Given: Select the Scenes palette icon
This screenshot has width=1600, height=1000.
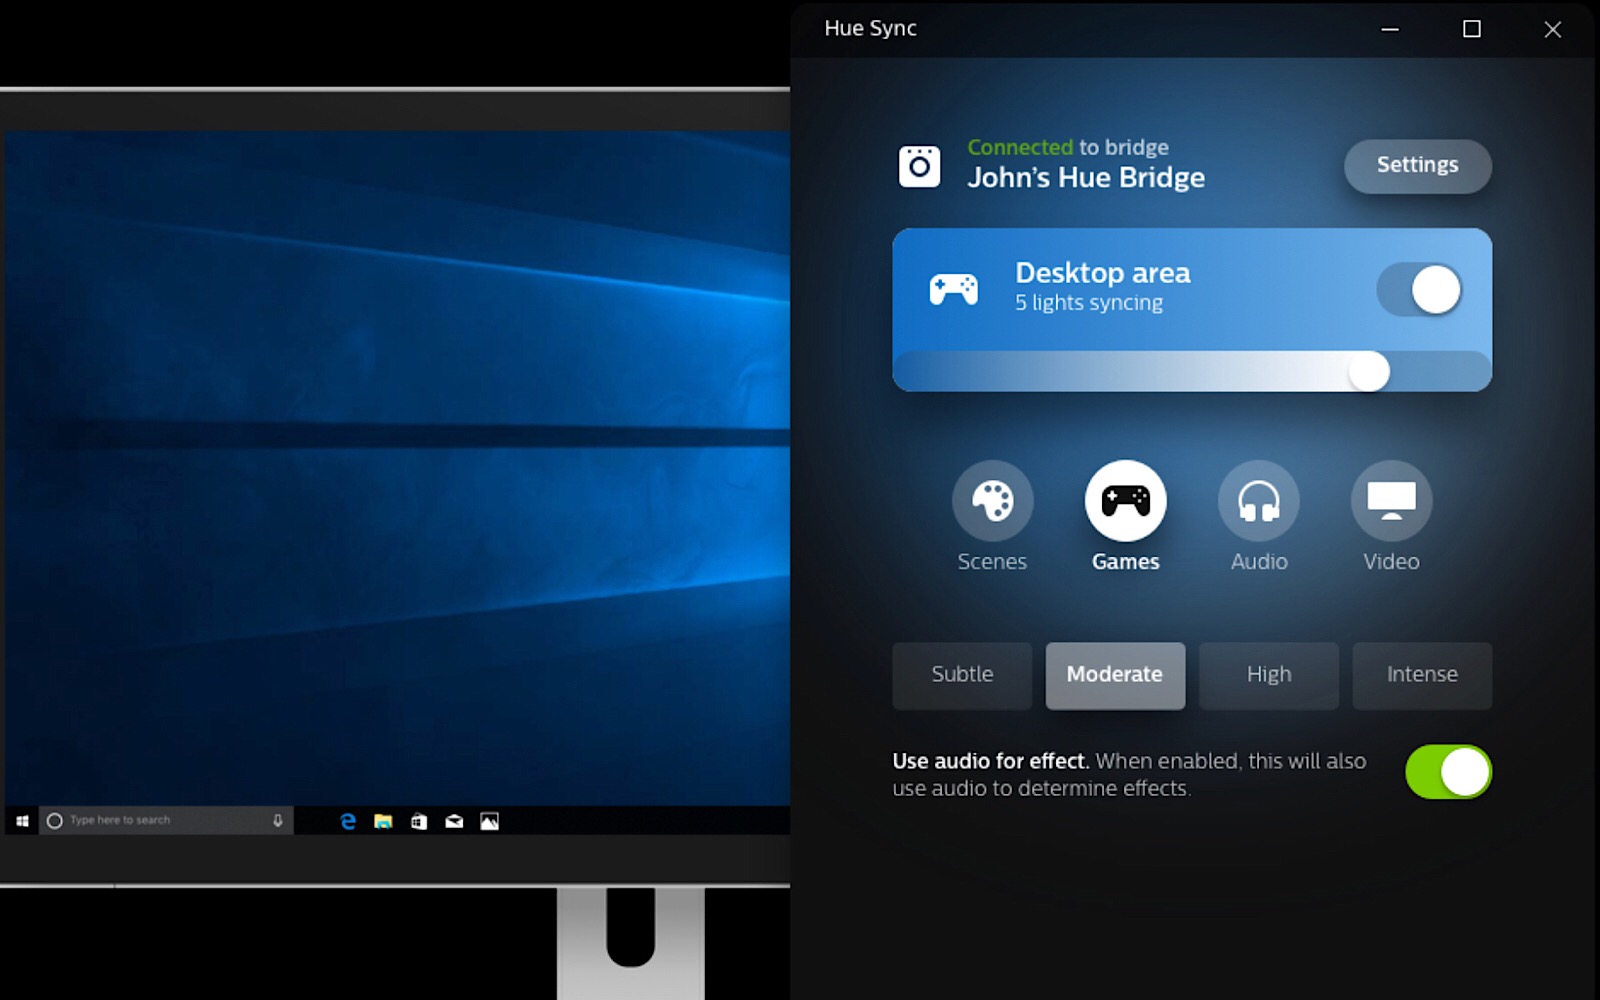Looking at the screenshot, I should point(992,501).
